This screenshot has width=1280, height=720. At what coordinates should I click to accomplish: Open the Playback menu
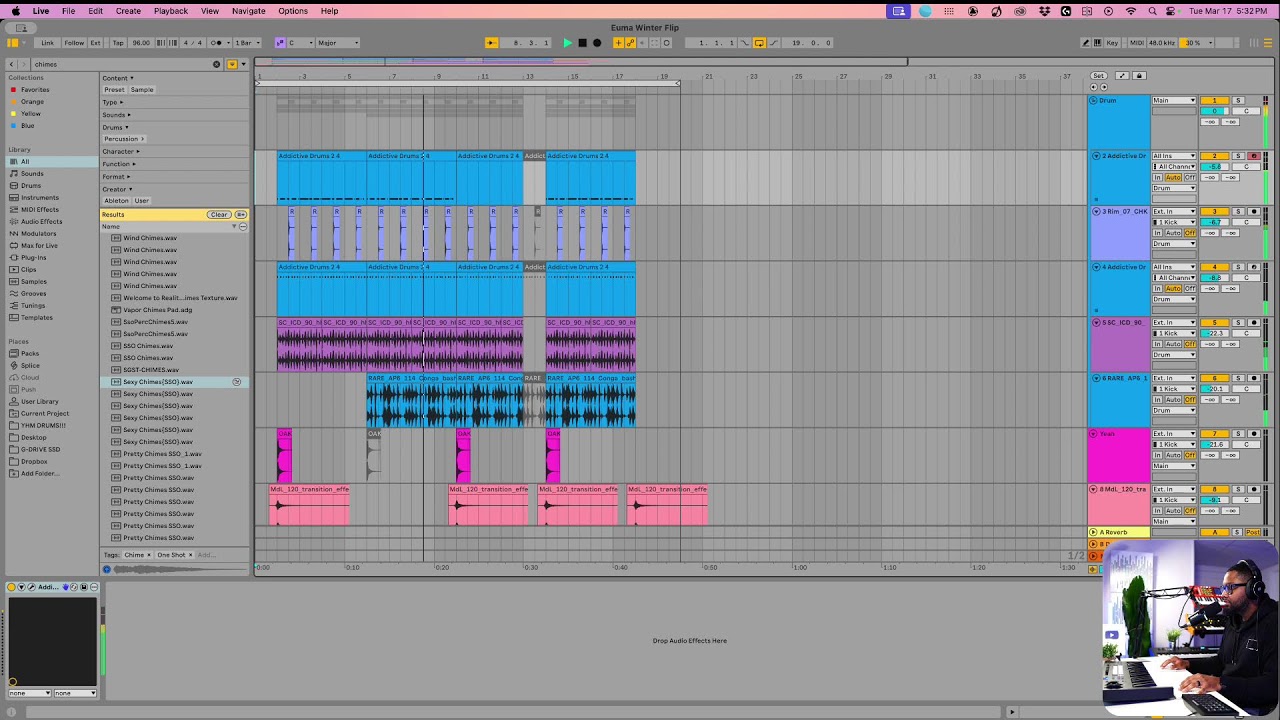pos(171,11)
